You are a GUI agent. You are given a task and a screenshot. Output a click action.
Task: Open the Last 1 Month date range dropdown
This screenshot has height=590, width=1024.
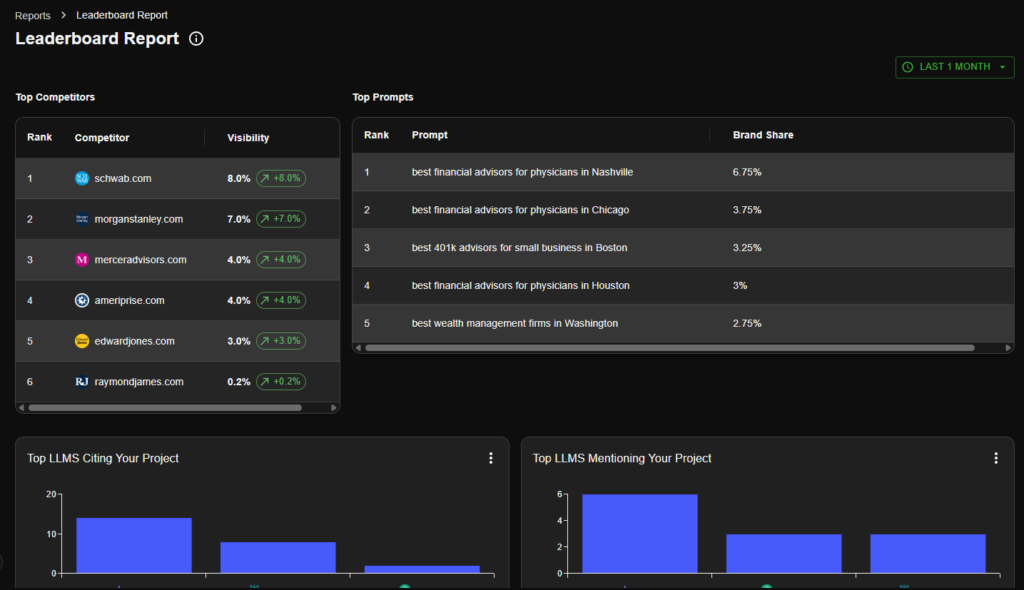(x=954, y=67)
